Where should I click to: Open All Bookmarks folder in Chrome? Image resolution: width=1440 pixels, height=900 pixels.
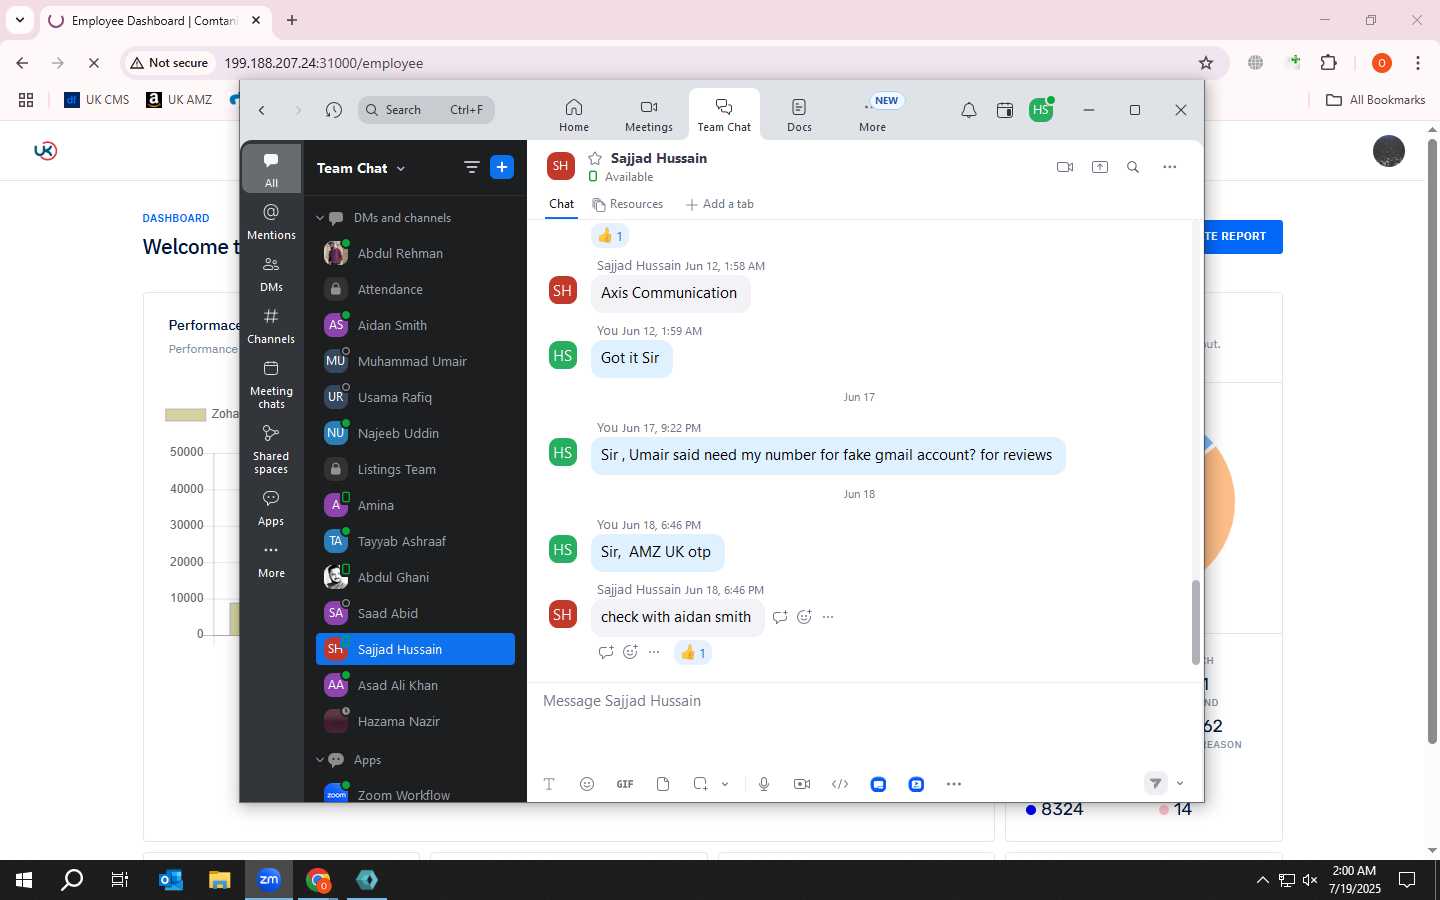[1375, 100]
